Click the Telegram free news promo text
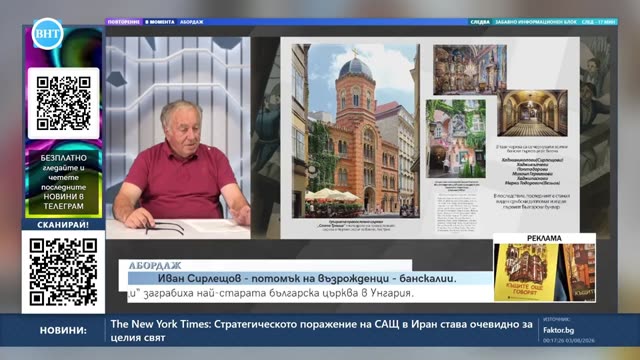Screen dimensions: 640x360 click(63, 182)
